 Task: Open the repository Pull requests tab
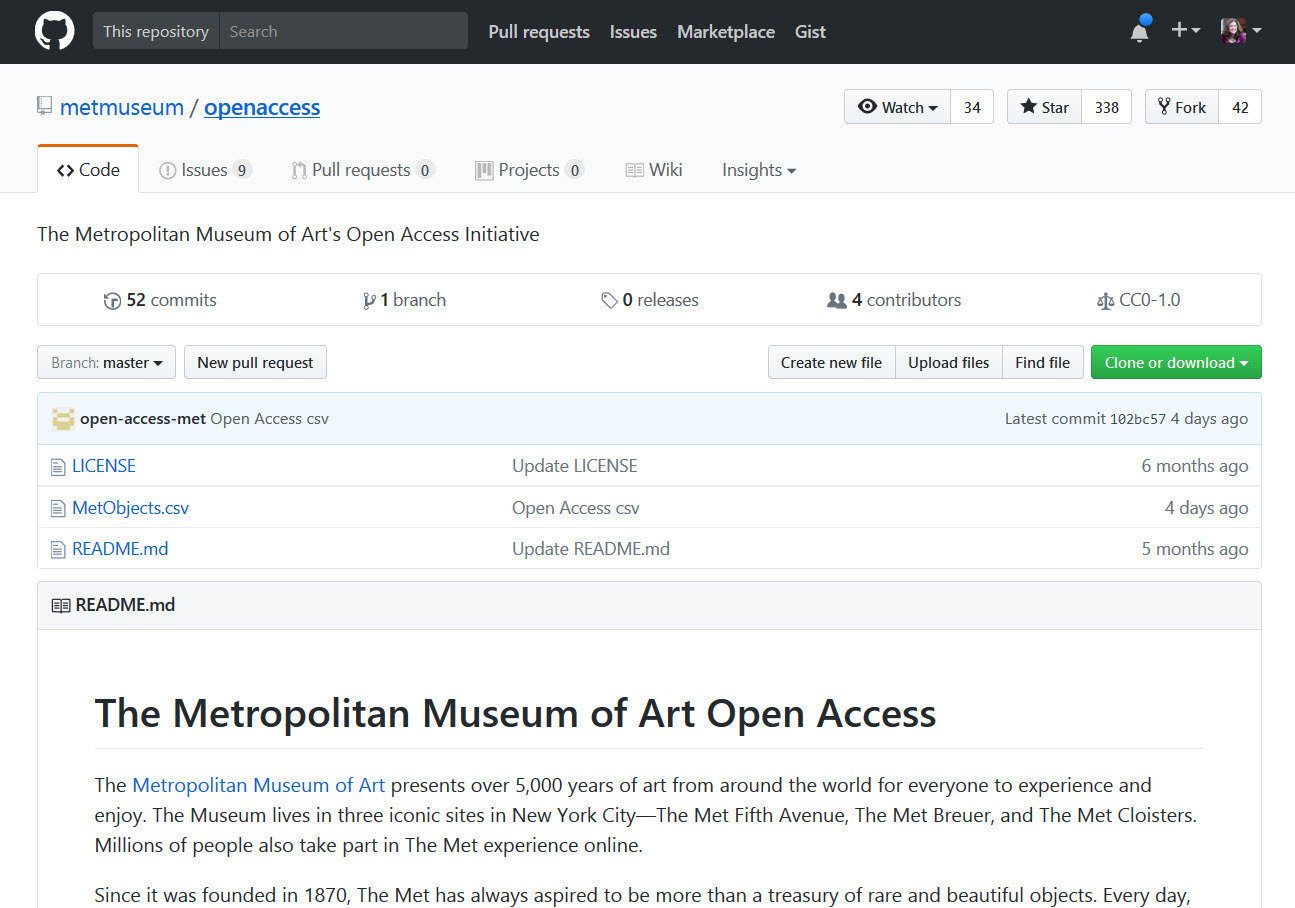pos(362,170)
